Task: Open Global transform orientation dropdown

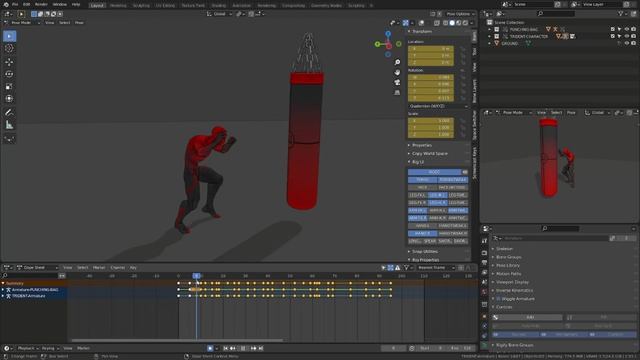Action: (x=219, y=14)
